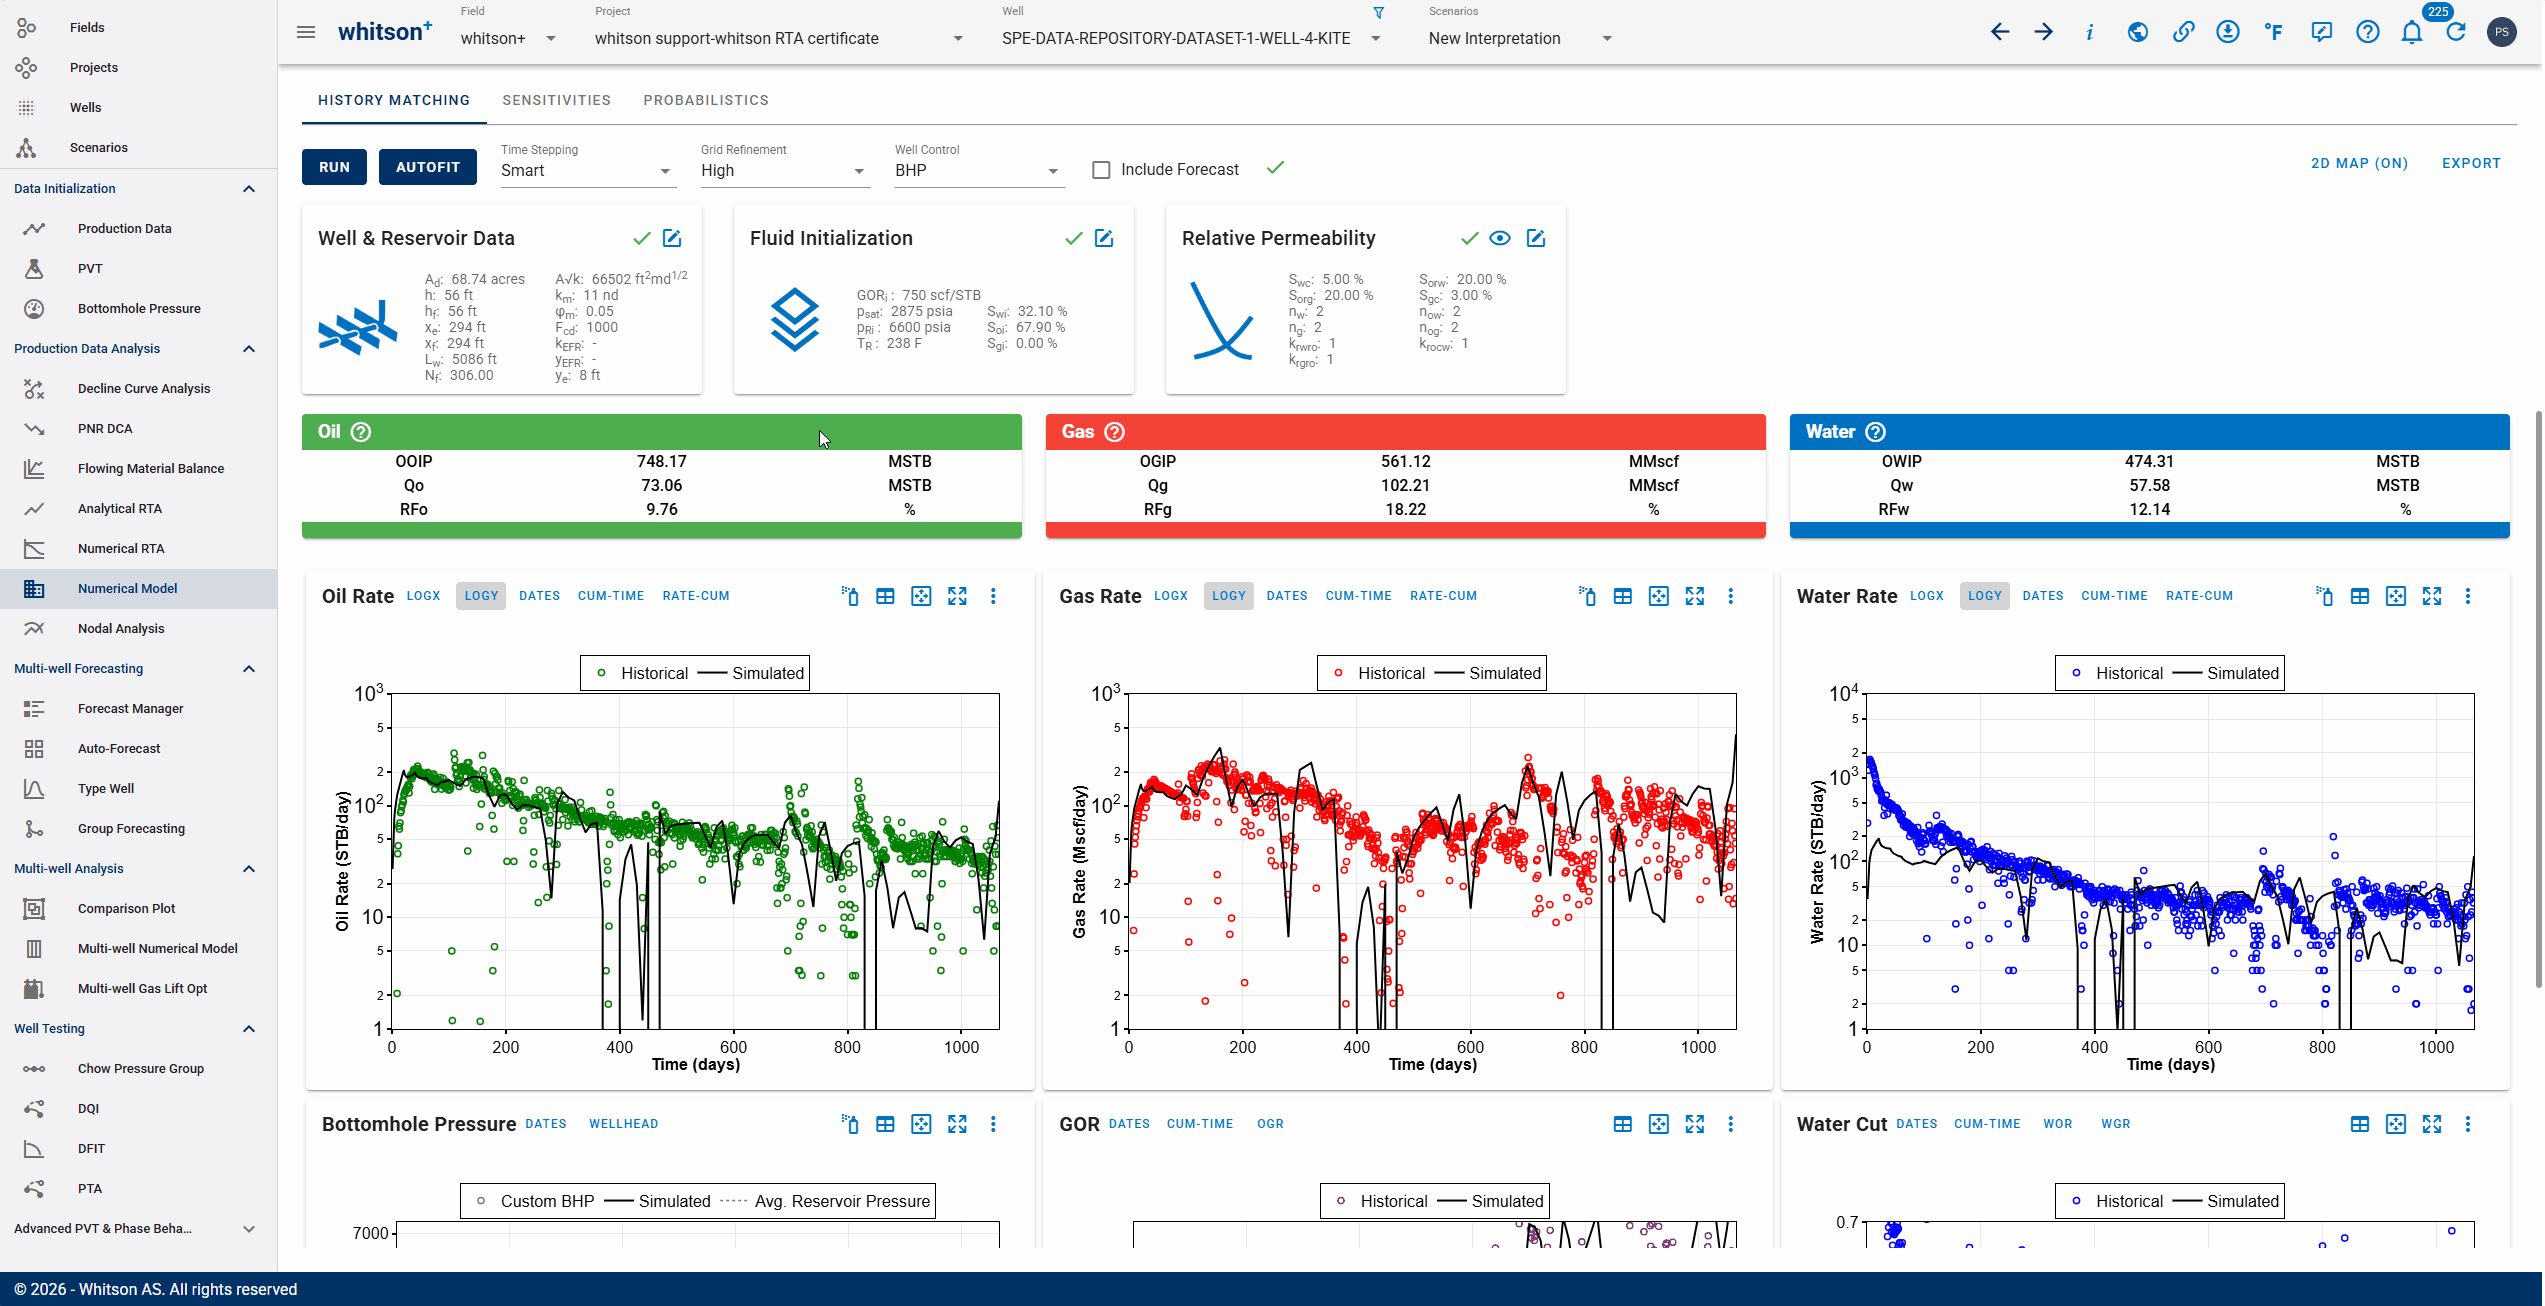This screenshot has width=2545, height=1306.
Task: Switch to the History Matching tab
Action: point(394,100)
